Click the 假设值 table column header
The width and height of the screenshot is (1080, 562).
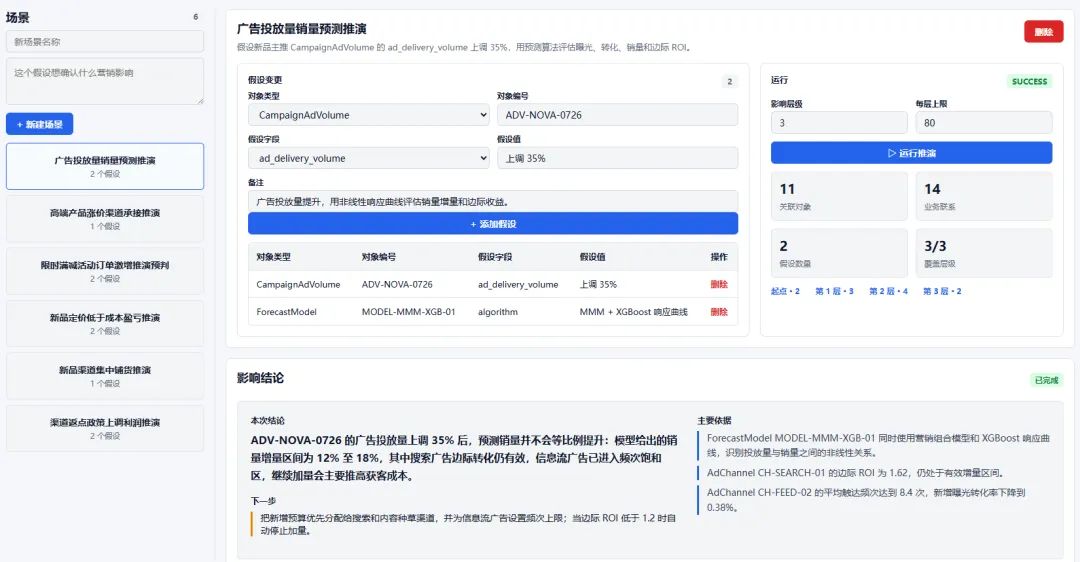[592, 257]
